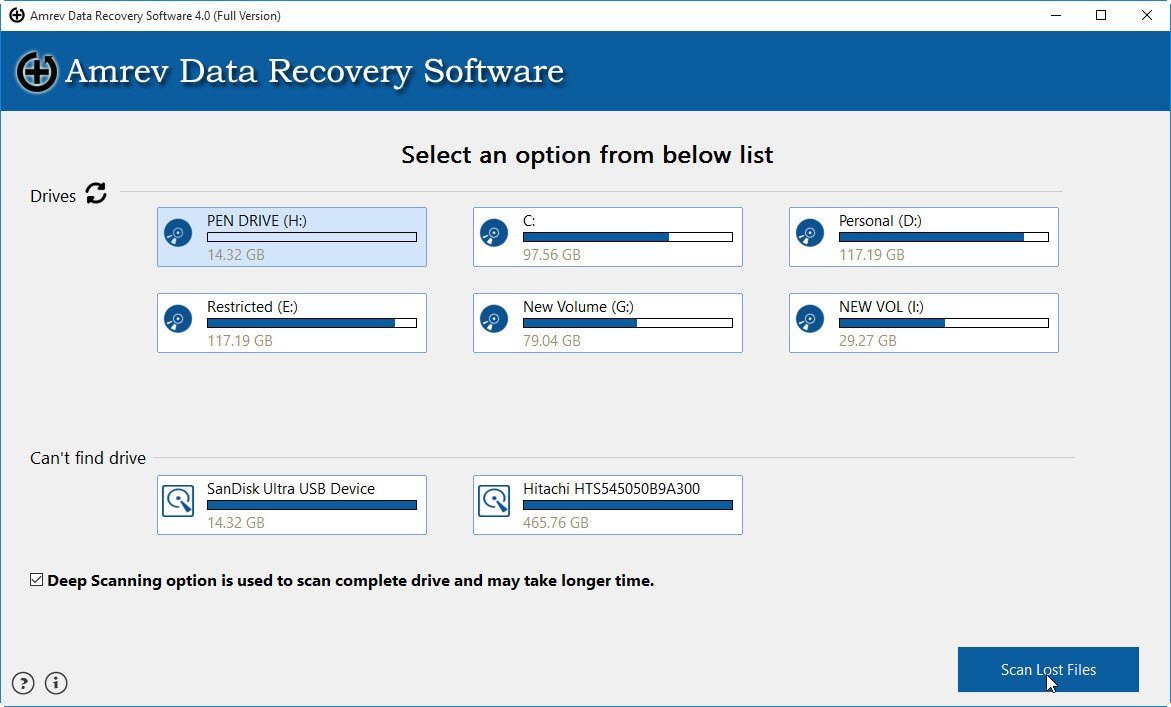
Task: Click the disk icon on the C: tile
Action: (493, 233)
